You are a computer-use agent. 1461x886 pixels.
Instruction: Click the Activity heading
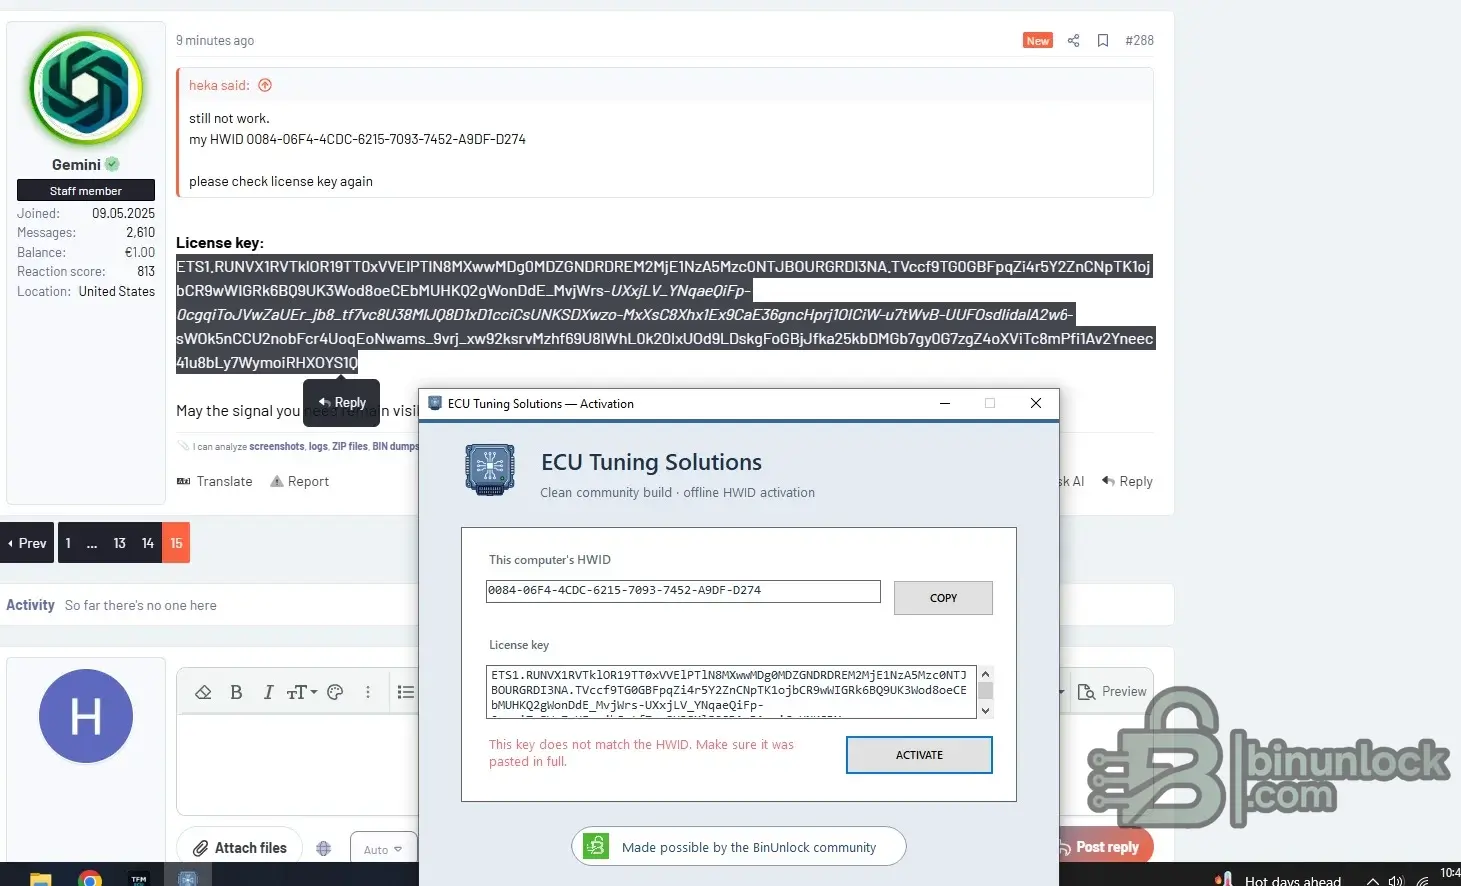click(30, 605)
